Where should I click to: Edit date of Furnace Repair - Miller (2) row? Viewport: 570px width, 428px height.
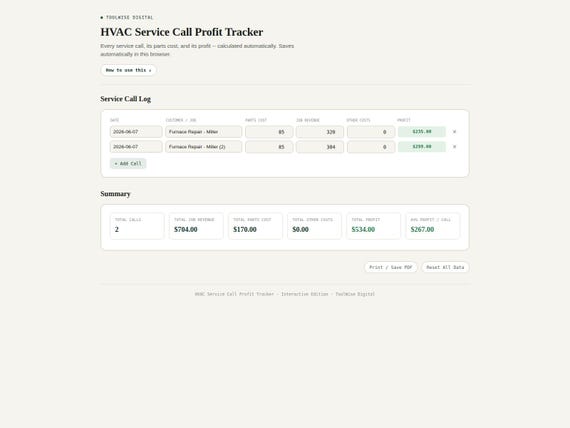point(136,147)
